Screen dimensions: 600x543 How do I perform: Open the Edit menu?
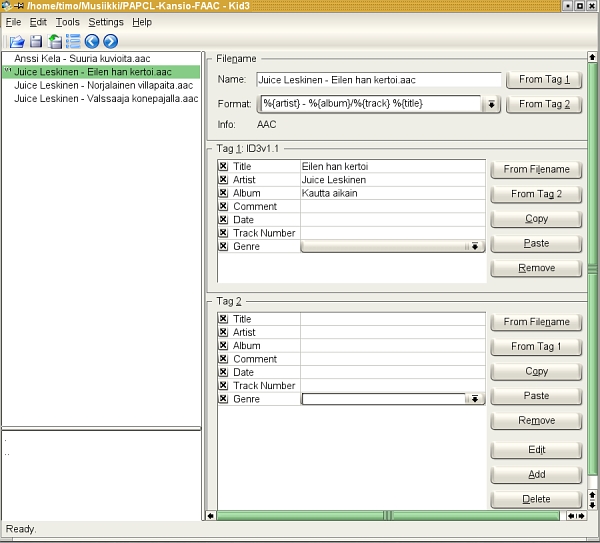[x=38, y=22]
